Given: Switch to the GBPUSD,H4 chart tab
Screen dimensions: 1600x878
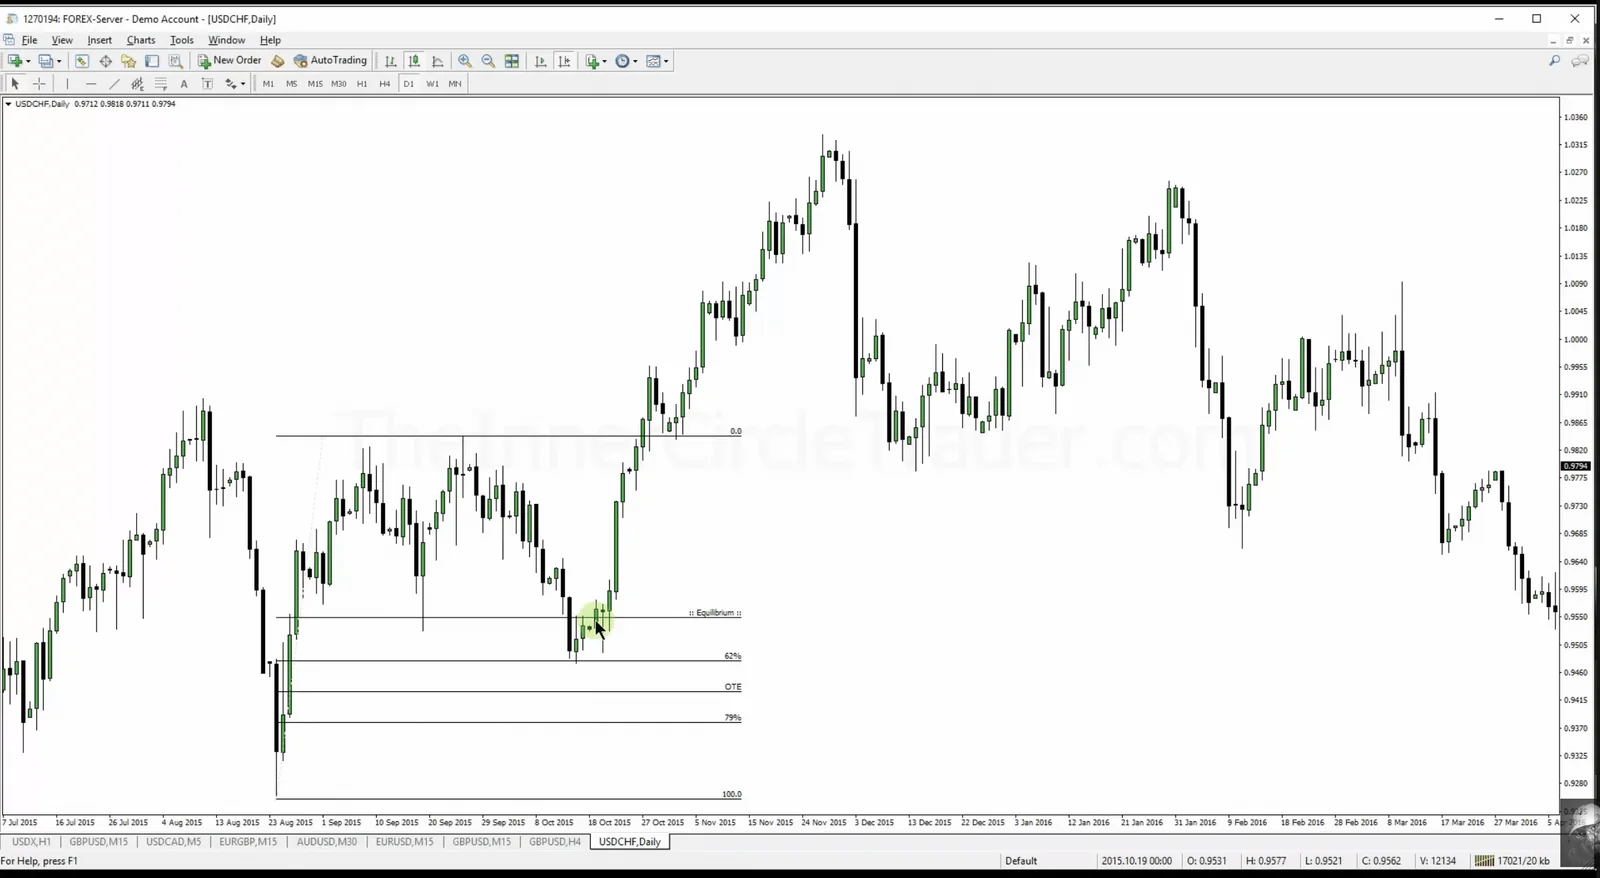Looking at the screenshot, I should coord(555,842).
